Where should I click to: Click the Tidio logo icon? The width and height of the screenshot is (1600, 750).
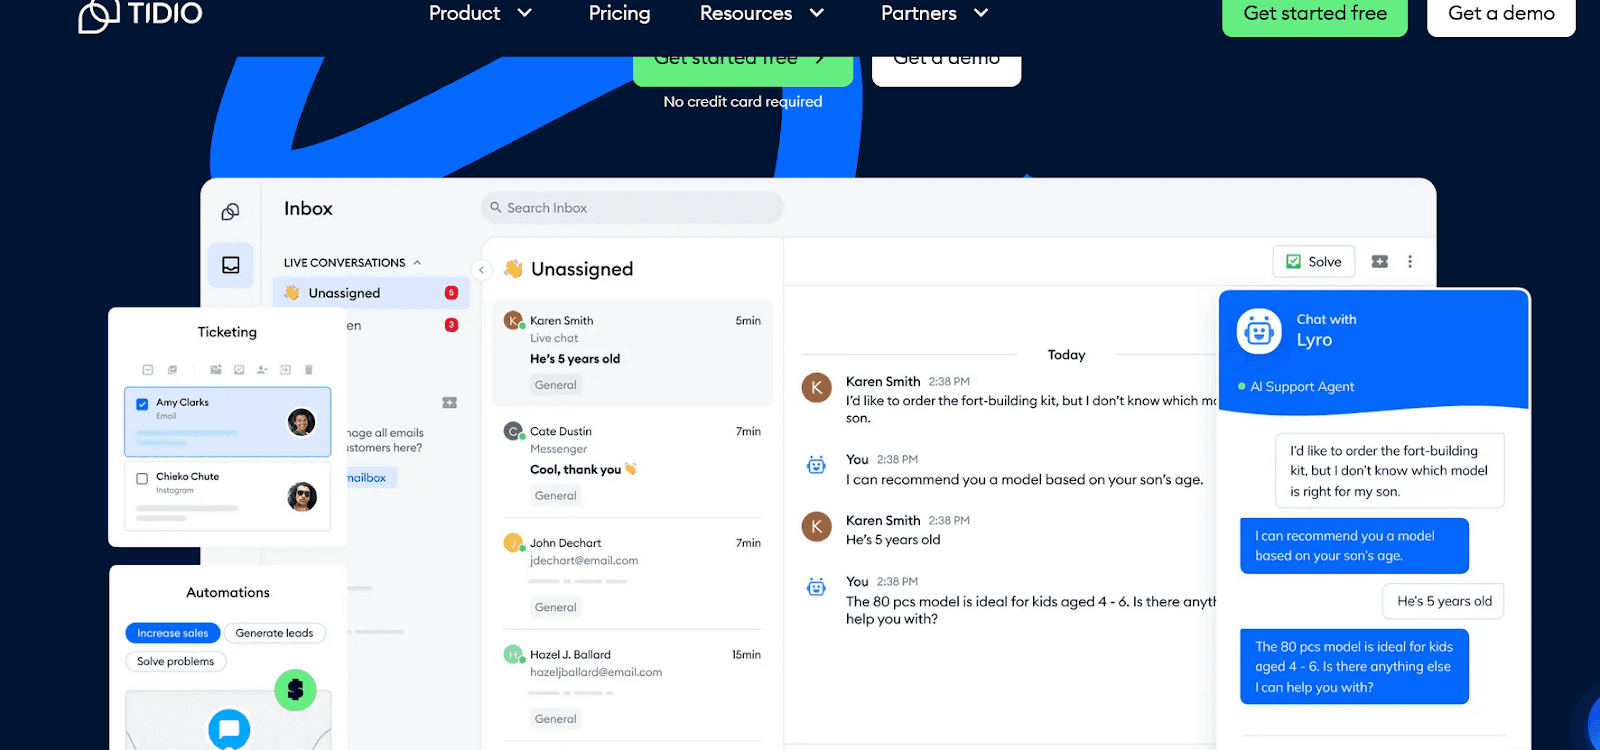pos(99,15)
